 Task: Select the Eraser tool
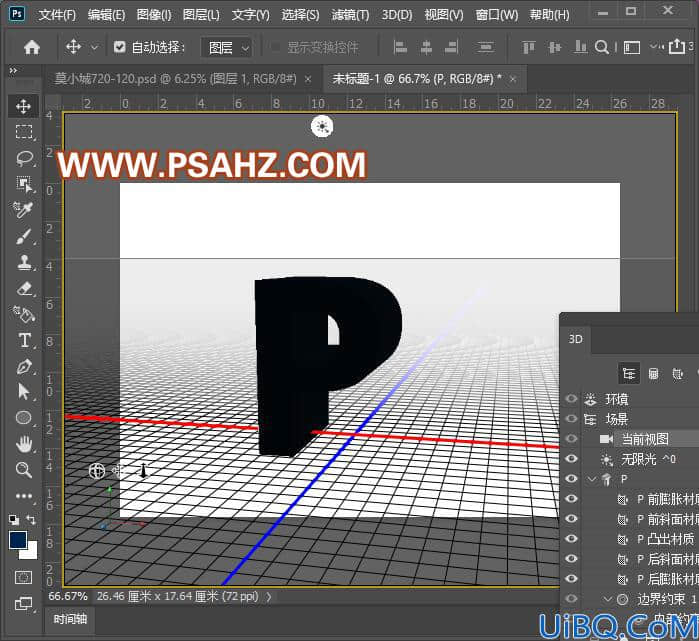23,288
